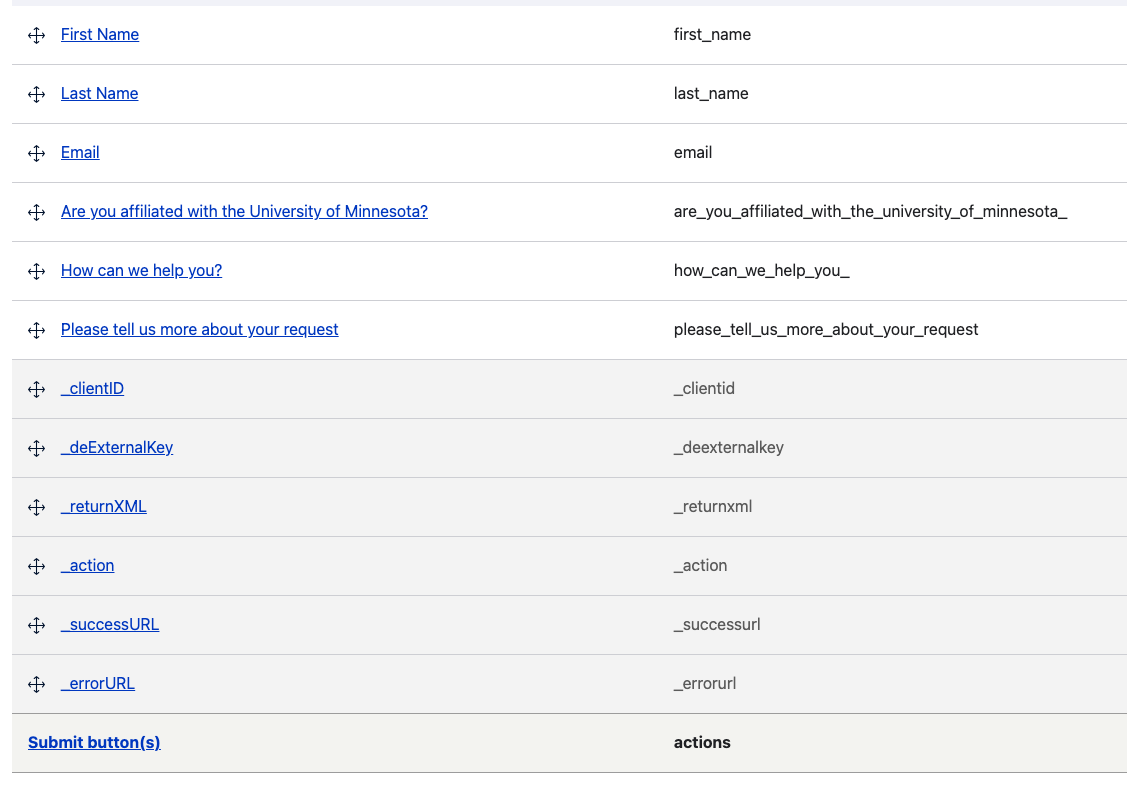Click the drag handle for First Name row
Image resolution: width=1127 pixels, height=788 pixels.
[x=37, y=35]
